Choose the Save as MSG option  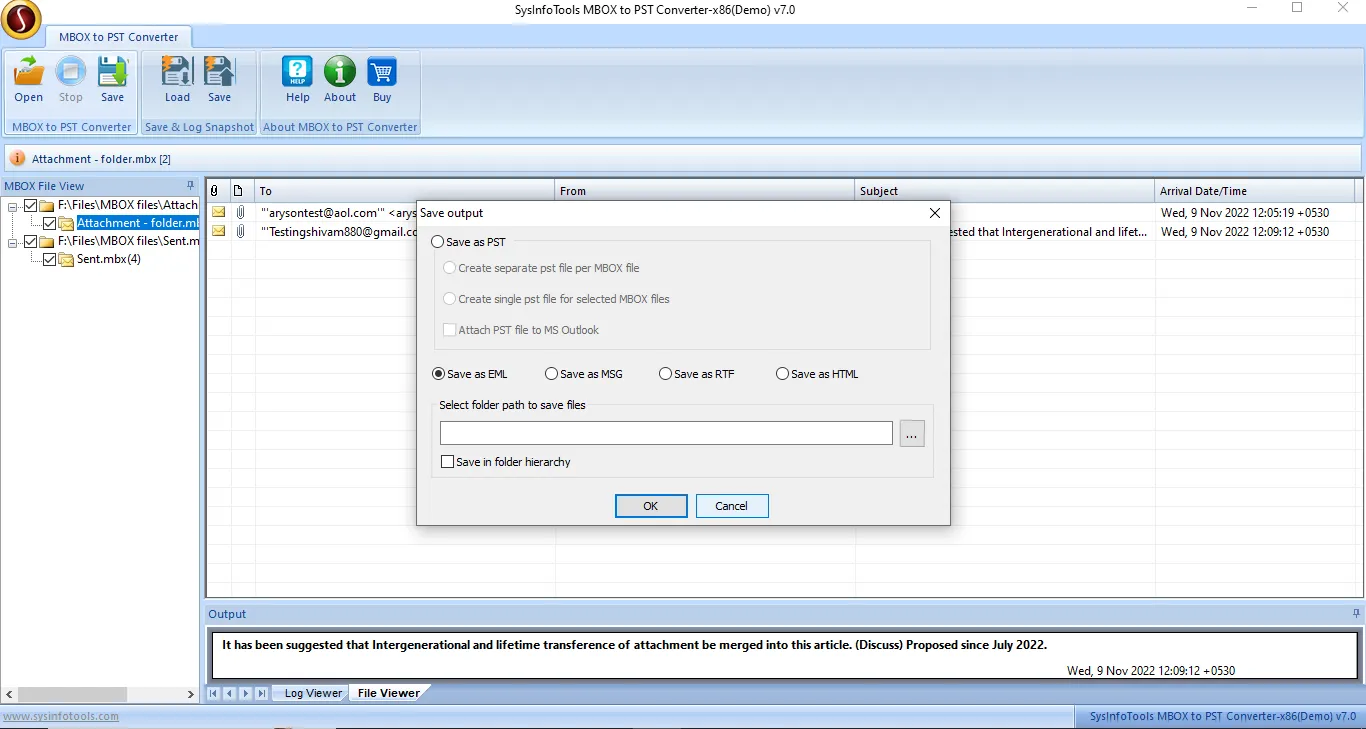tap(552, 374)
